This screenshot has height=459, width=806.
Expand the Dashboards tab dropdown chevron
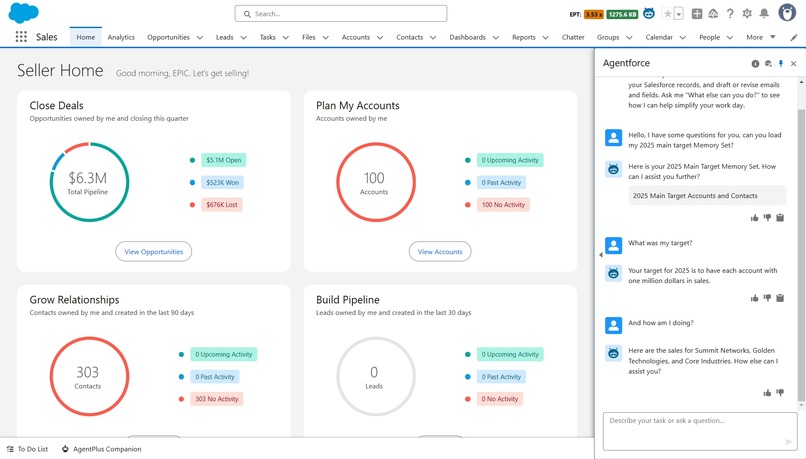pyautogui.click(x=496, y=38)
